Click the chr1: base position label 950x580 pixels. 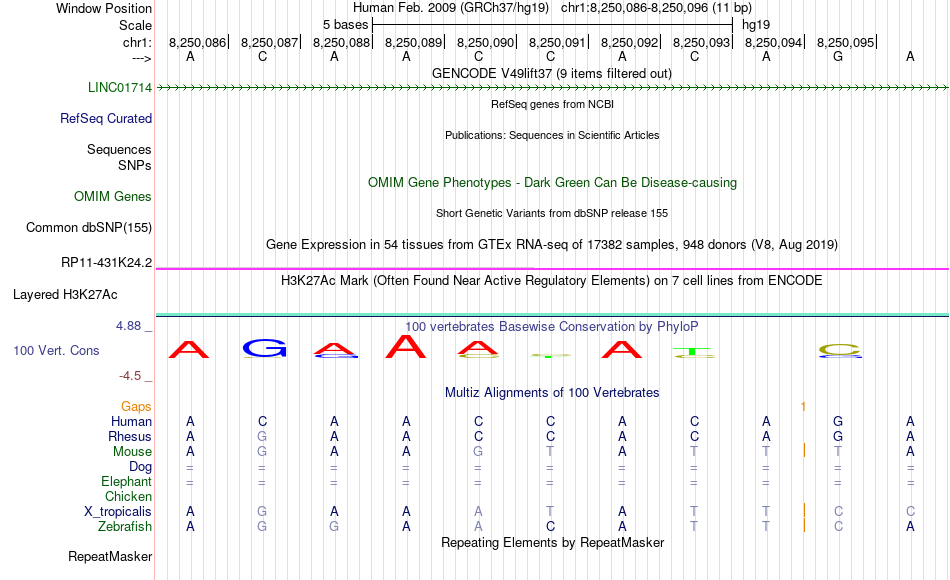tap(137, 42)
